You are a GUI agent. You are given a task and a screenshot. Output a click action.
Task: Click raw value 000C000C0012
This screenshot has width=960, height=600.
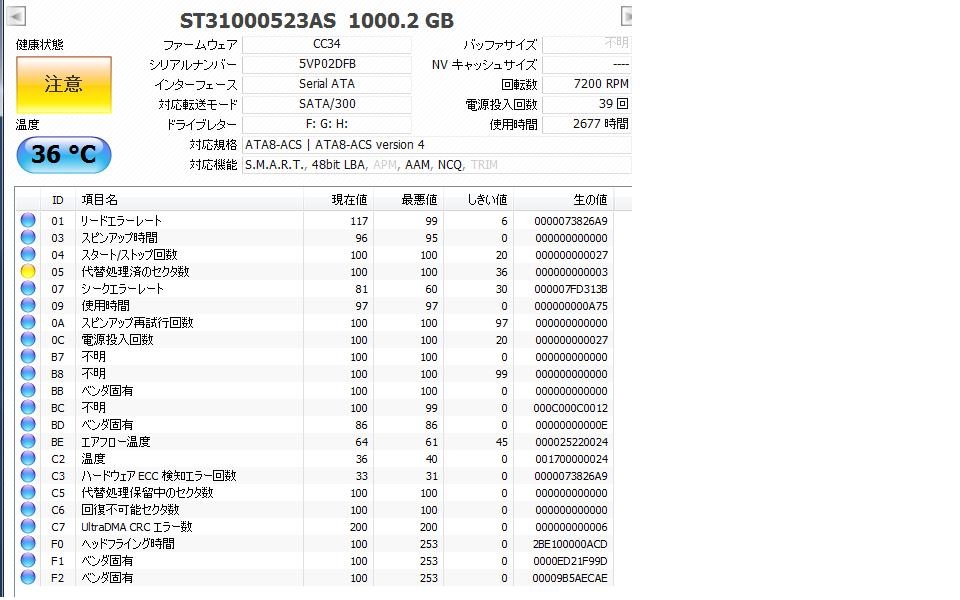pos(571,408)
